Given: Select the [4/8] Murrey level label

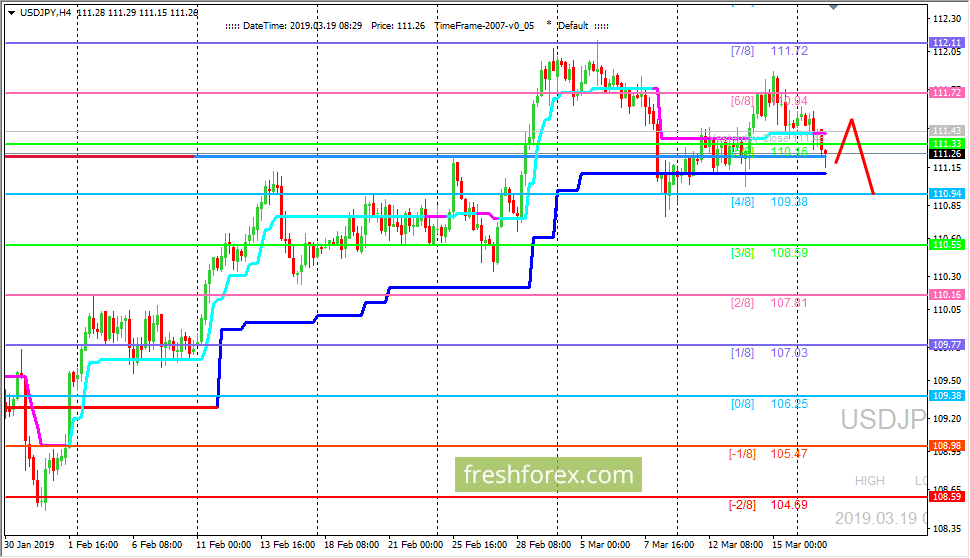Looking at the screenshot, I should [x=742, y=202].
